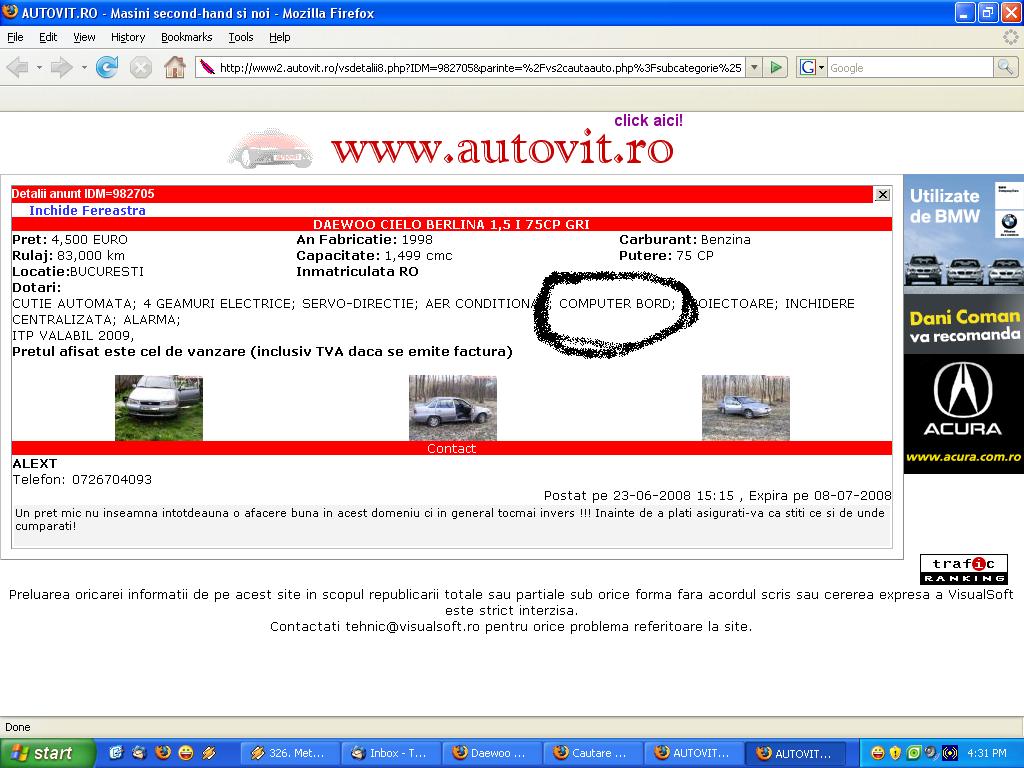Click the Stop loading icon
This screenshot has width=1024, height=768.
[x=141, y=67]
